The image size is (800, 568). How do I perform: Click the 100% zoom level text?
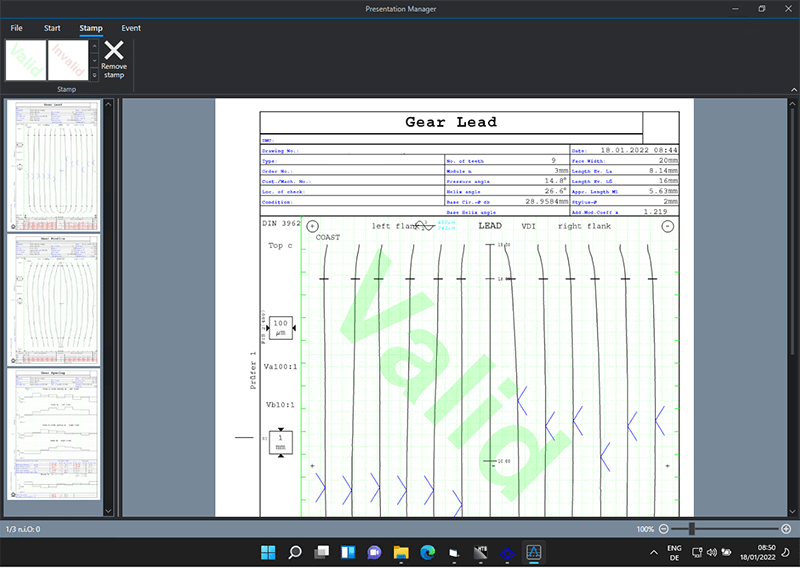tap(645, 529)
